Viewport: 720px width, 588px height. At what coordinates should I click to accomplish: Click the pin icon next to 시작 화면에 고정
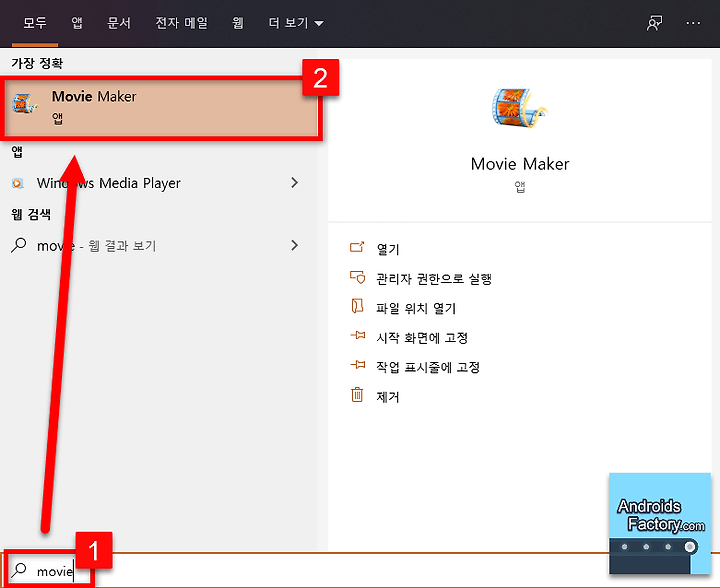[x=358, y=335]
